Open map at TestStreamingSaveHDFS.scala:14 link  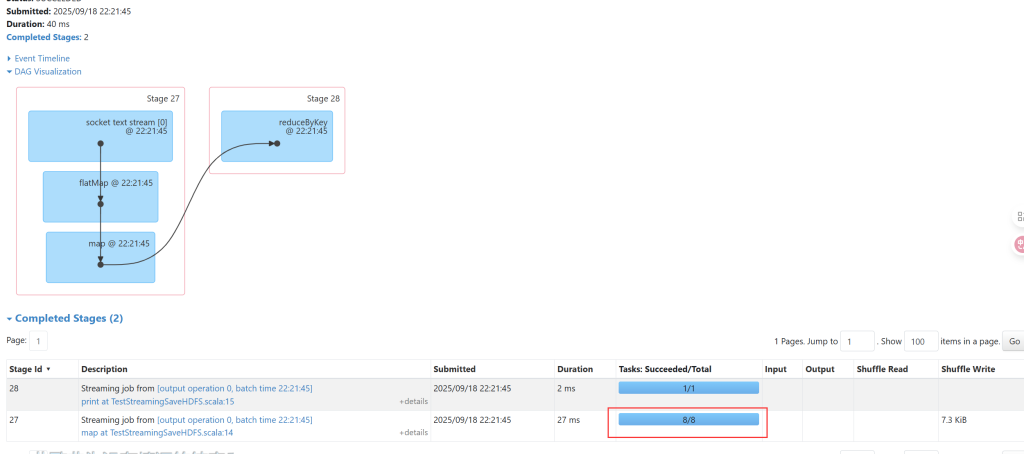coord(157,433)
